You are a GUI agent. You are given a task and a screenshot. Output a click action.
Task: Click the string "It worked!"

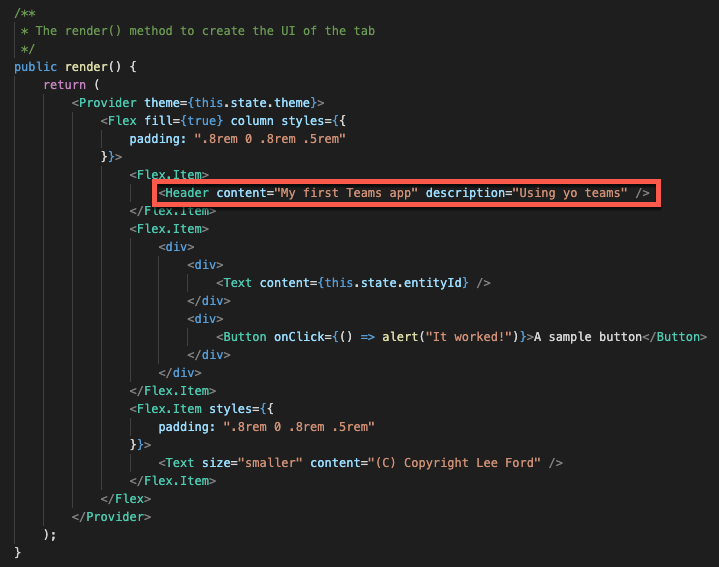coord(469,337)
